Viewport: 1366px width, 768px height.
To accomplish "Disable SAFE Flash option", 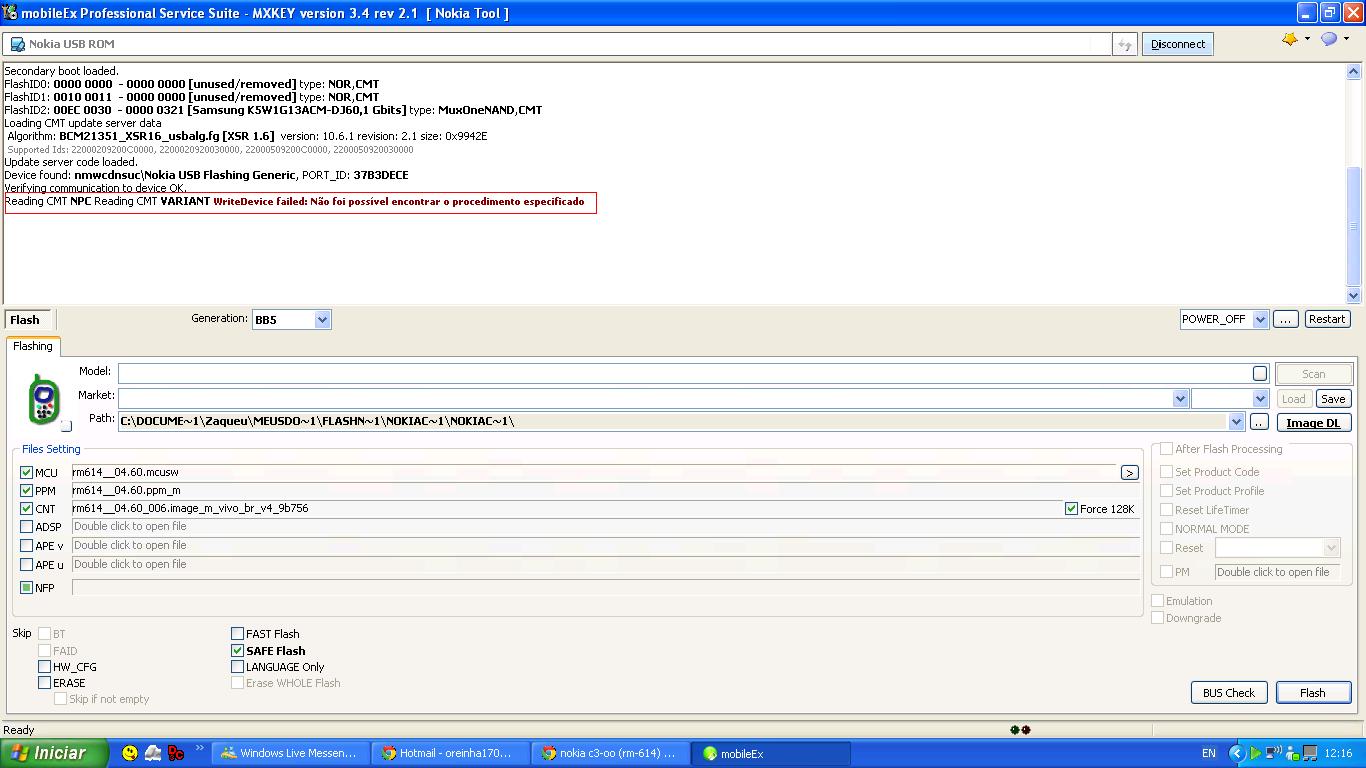I will coord(238,651).
